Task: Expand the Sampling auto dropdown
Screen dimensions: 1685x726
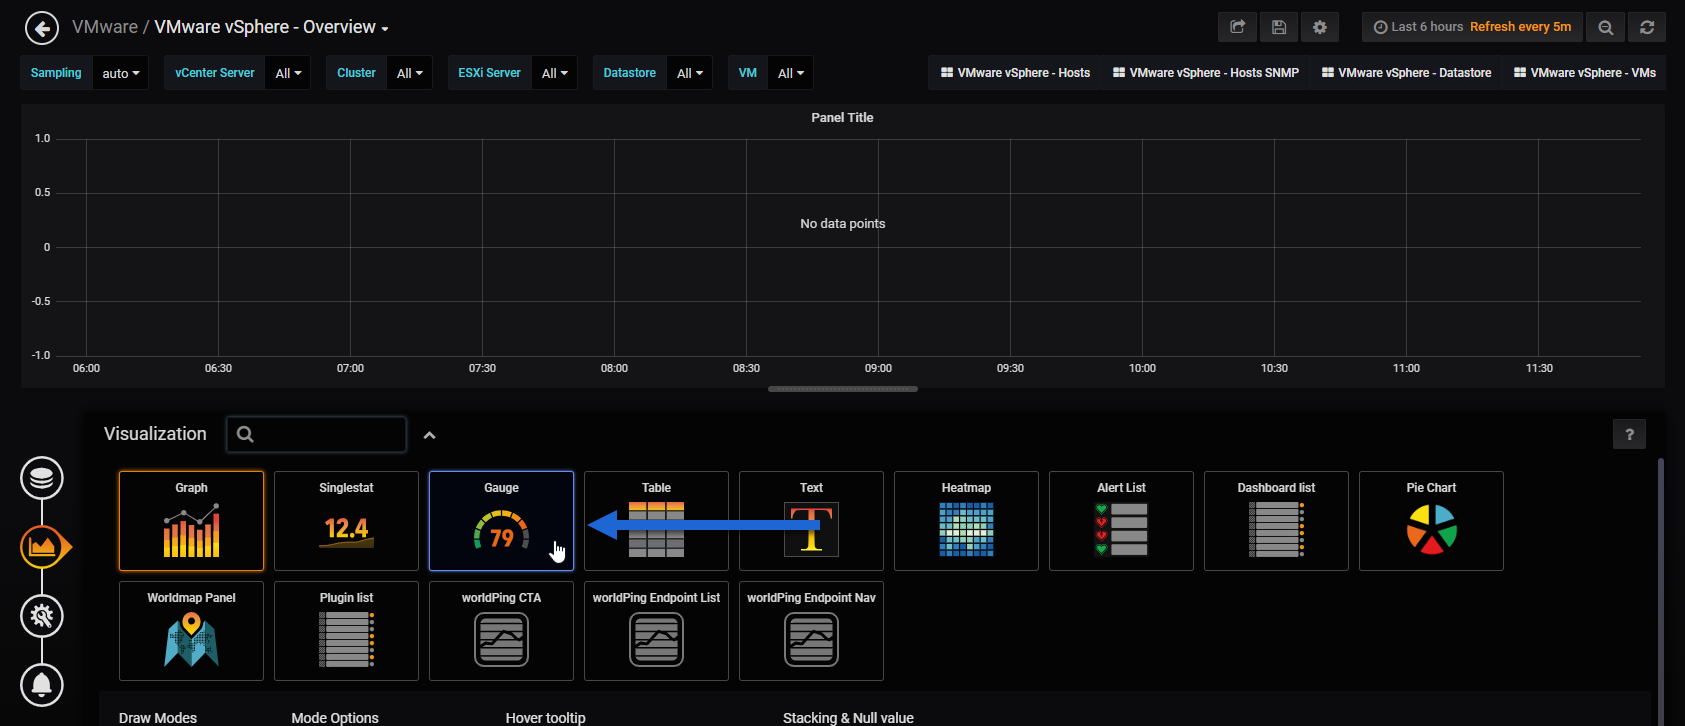Action: tap(121, 73)
